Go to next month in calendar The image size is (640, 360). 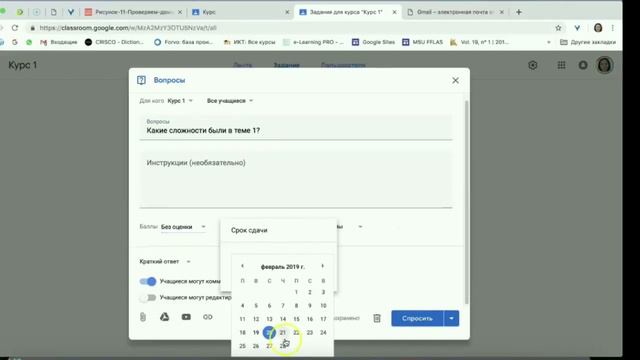(322, 266)
